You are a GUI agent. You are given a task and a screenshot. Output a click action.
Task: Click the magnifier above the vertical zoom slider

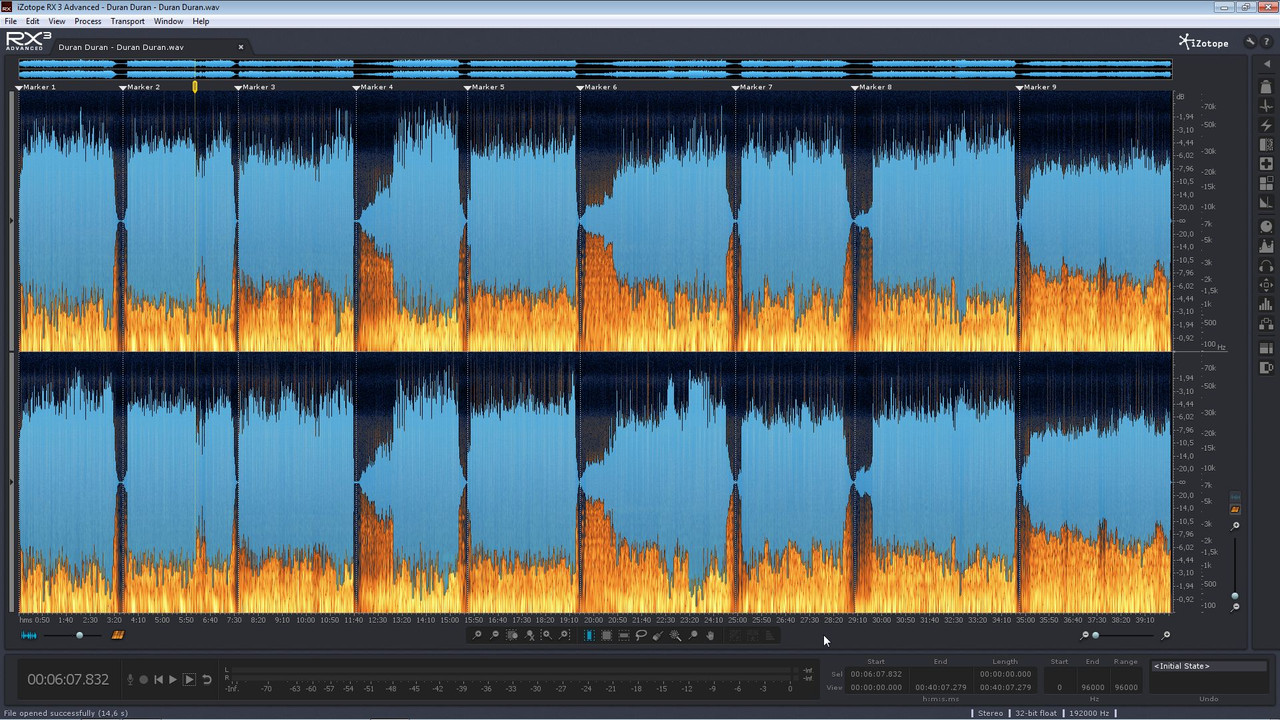1235,526
